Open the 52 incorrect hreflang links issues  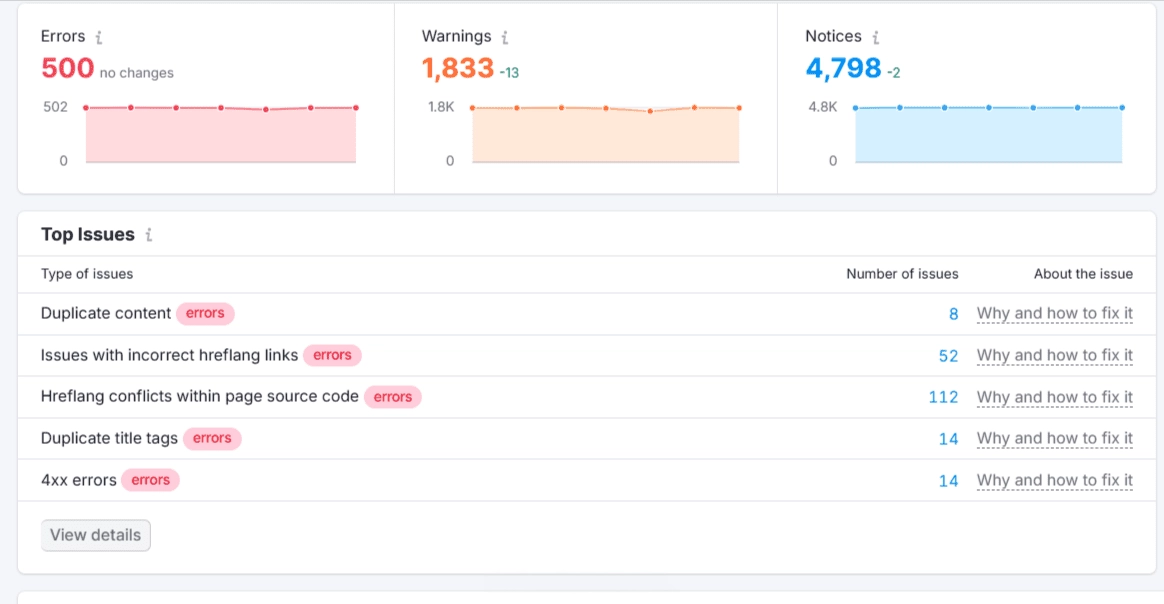948,356
